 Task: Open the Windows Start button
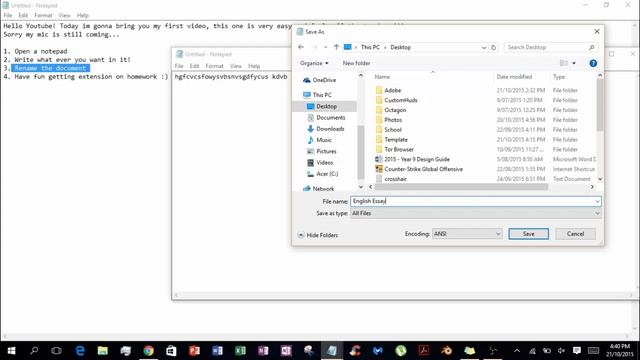click(x=11, y=351)
